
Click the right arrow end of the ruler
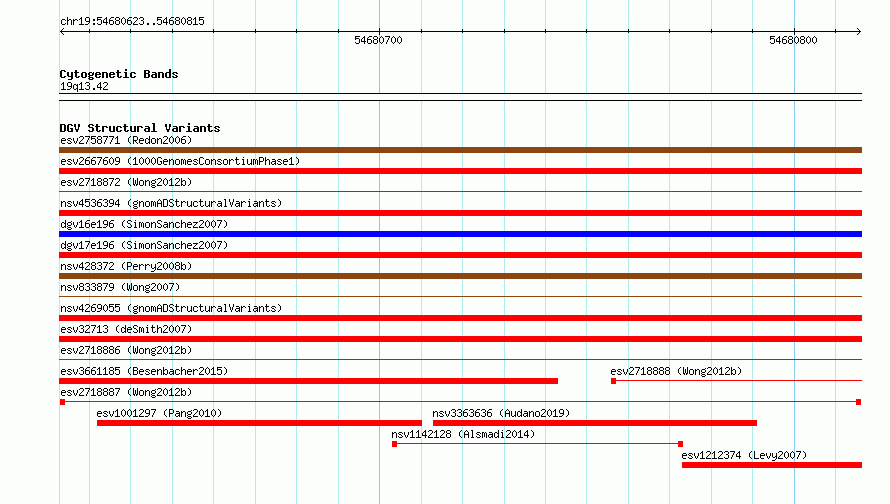click(859, 31)
